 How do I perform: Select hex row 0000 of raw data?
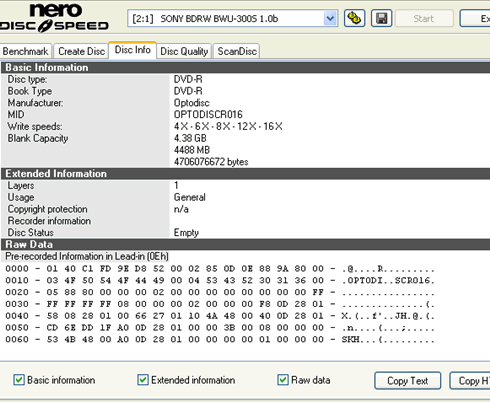[x=220, y=269]
